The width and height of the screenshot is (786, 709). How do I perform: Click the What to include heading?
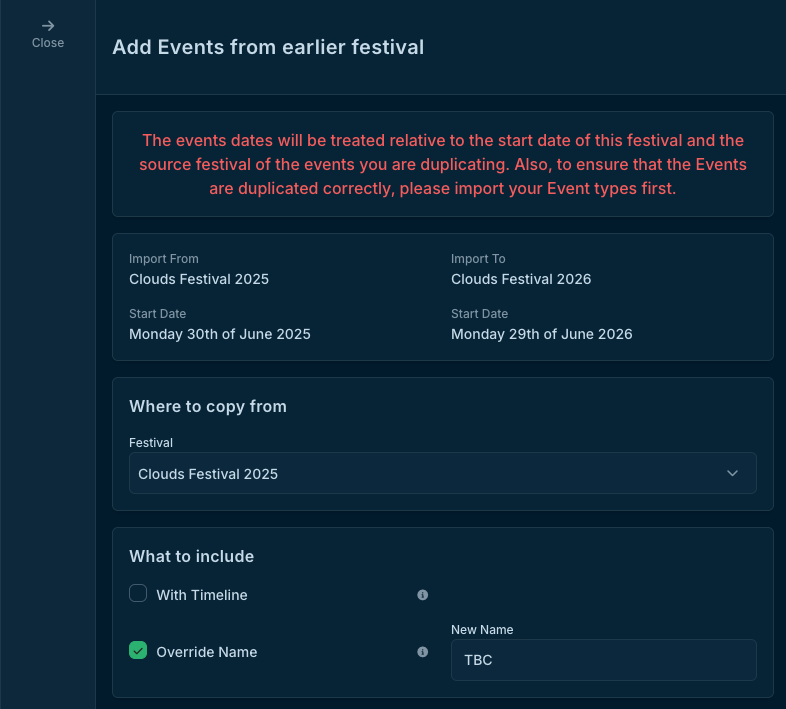pyautogui.click(x=192, y=556)
